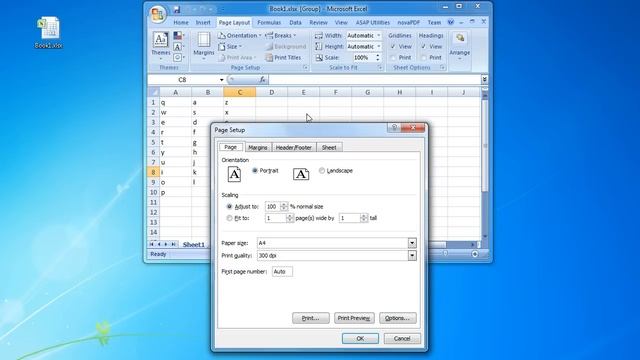Click the Background button in ribbon

[x=286, y=47]
